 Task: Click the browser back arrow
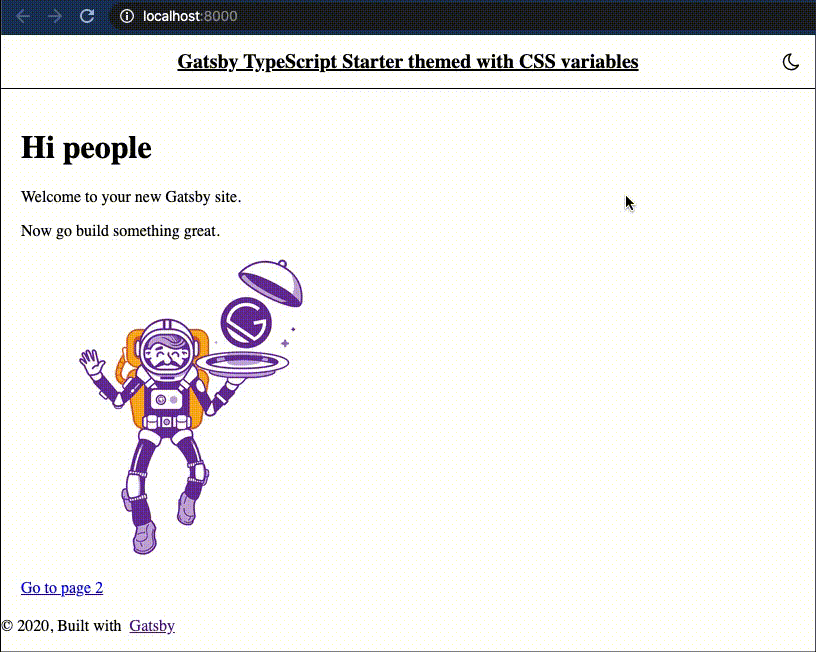coord(23,16)
